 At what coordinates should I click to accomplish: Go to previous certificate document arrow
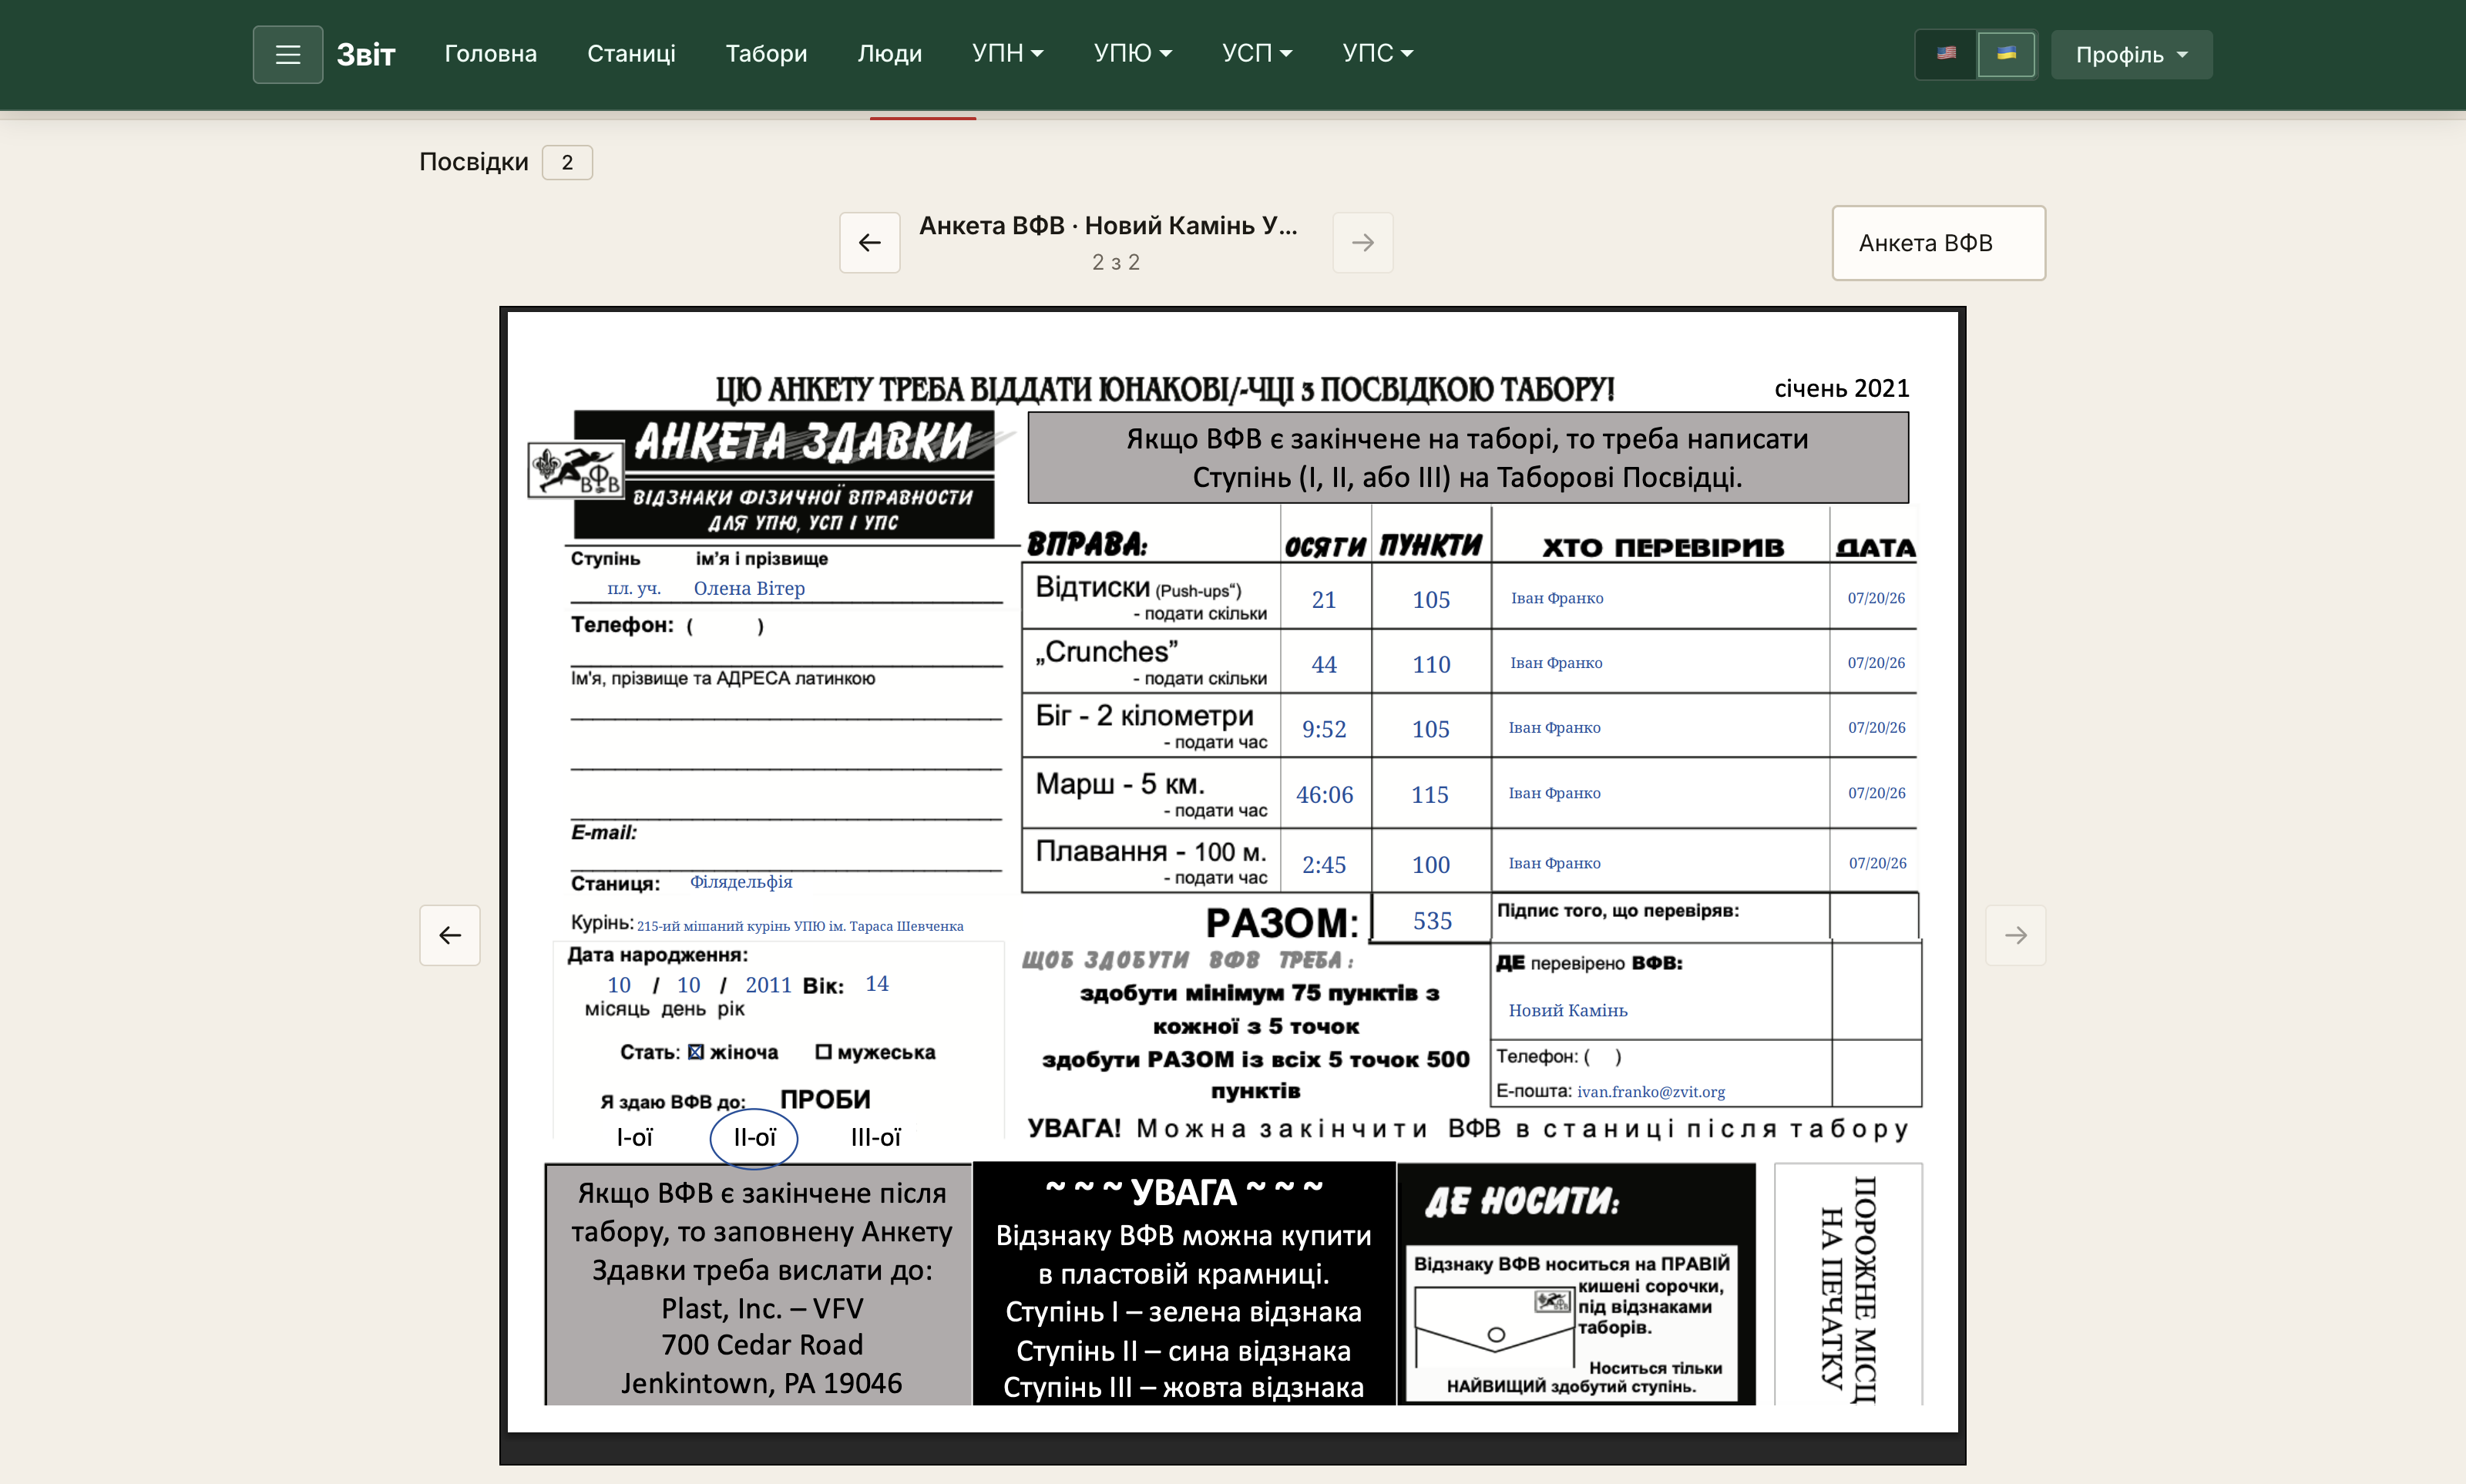coord(870,242)
